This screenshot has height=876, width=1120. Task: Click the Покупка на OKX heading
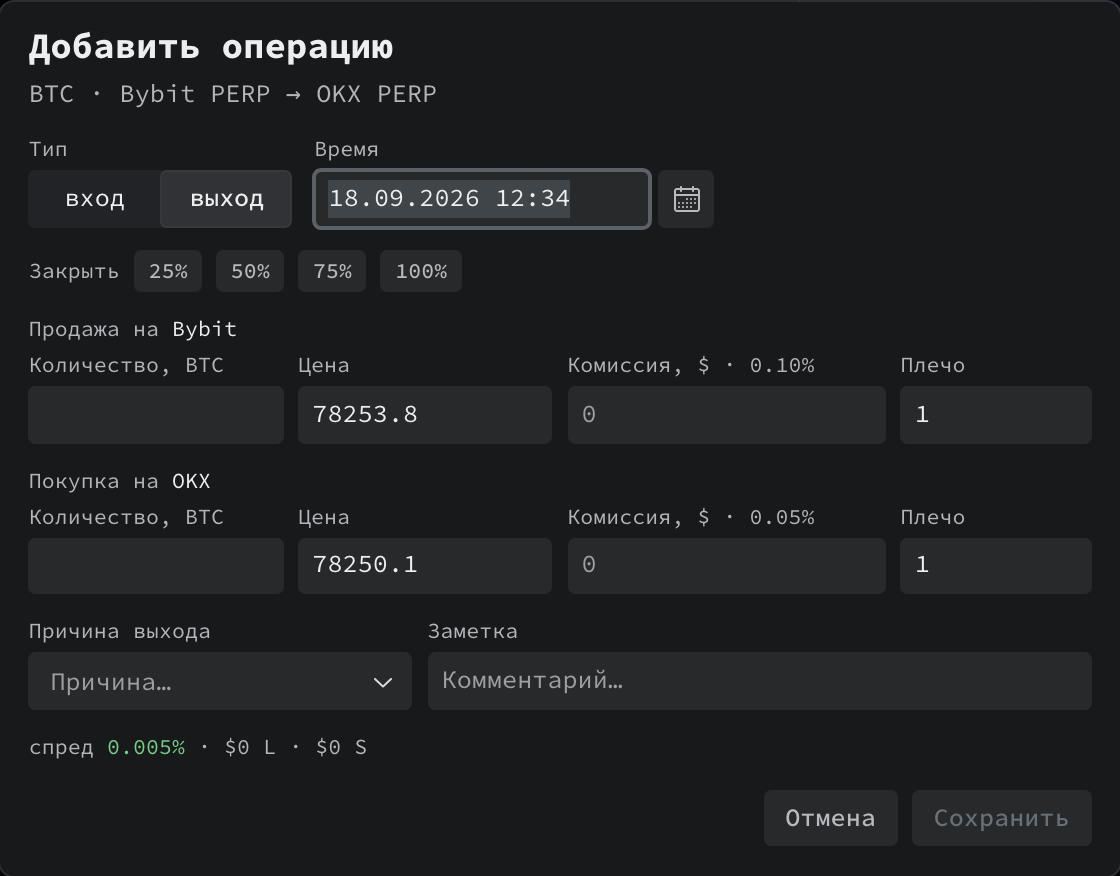coord(120,482)
